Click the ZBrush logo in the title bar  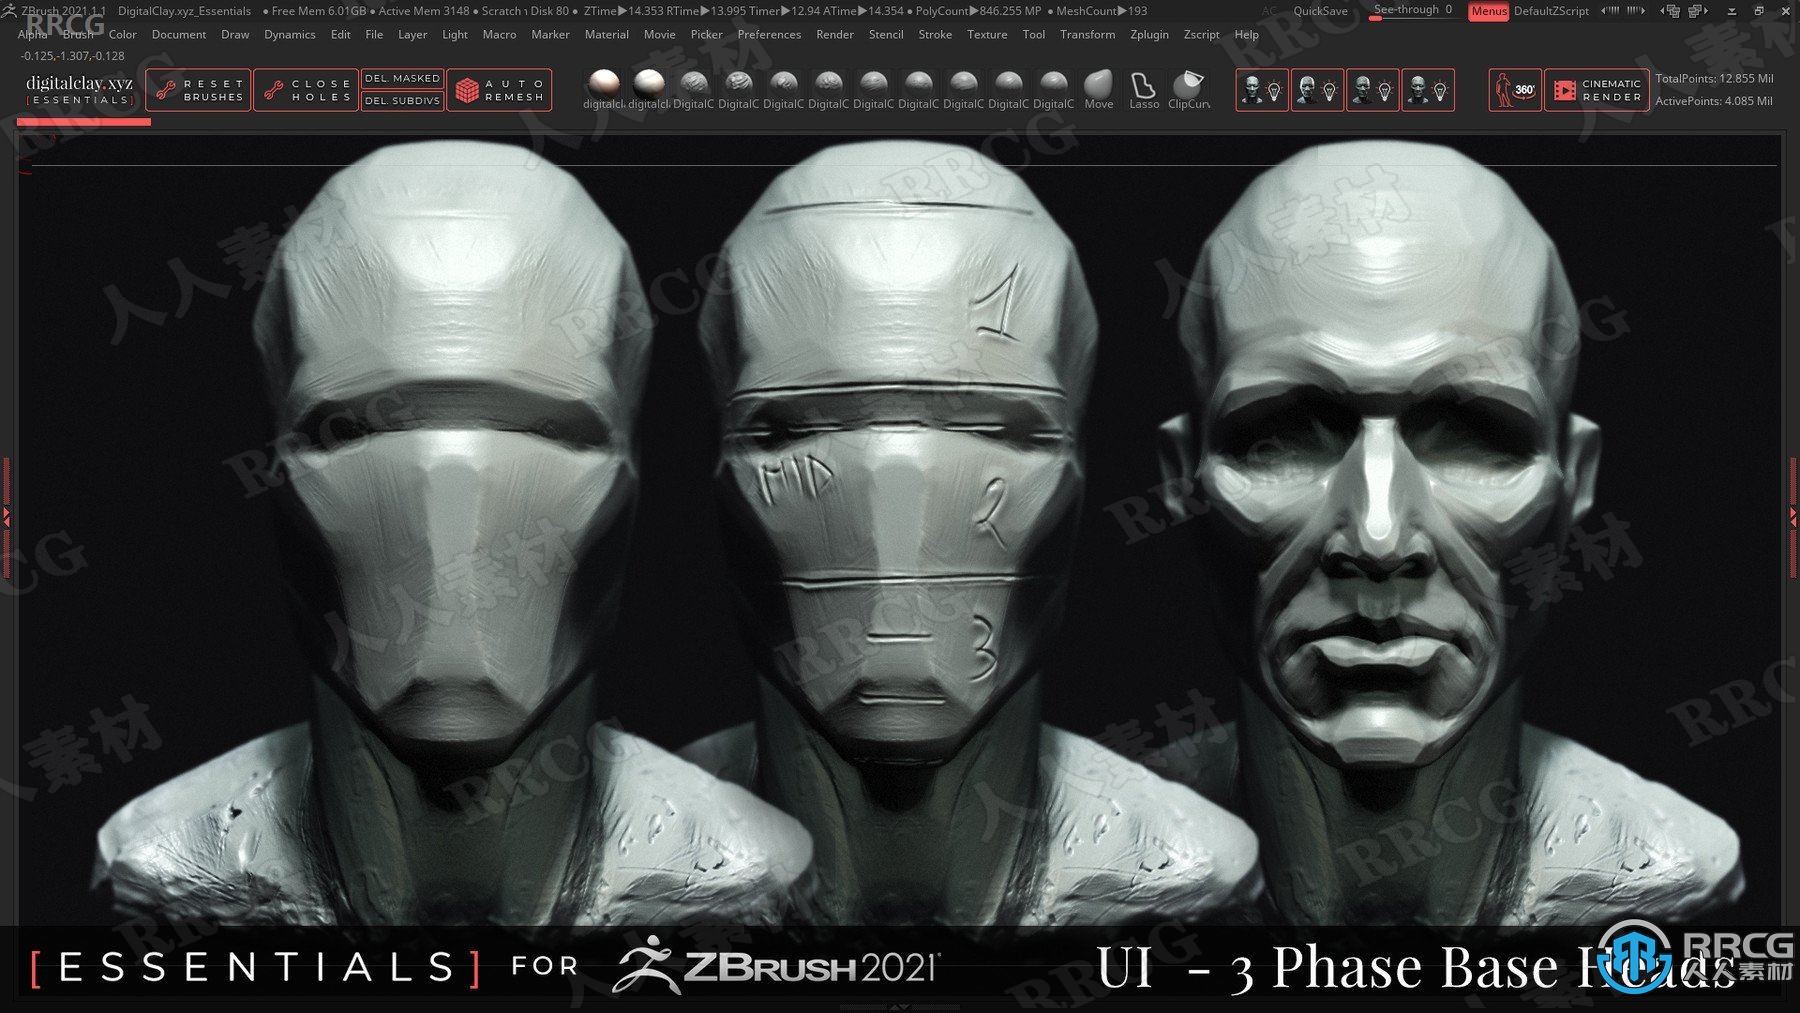tap(9, 11)
